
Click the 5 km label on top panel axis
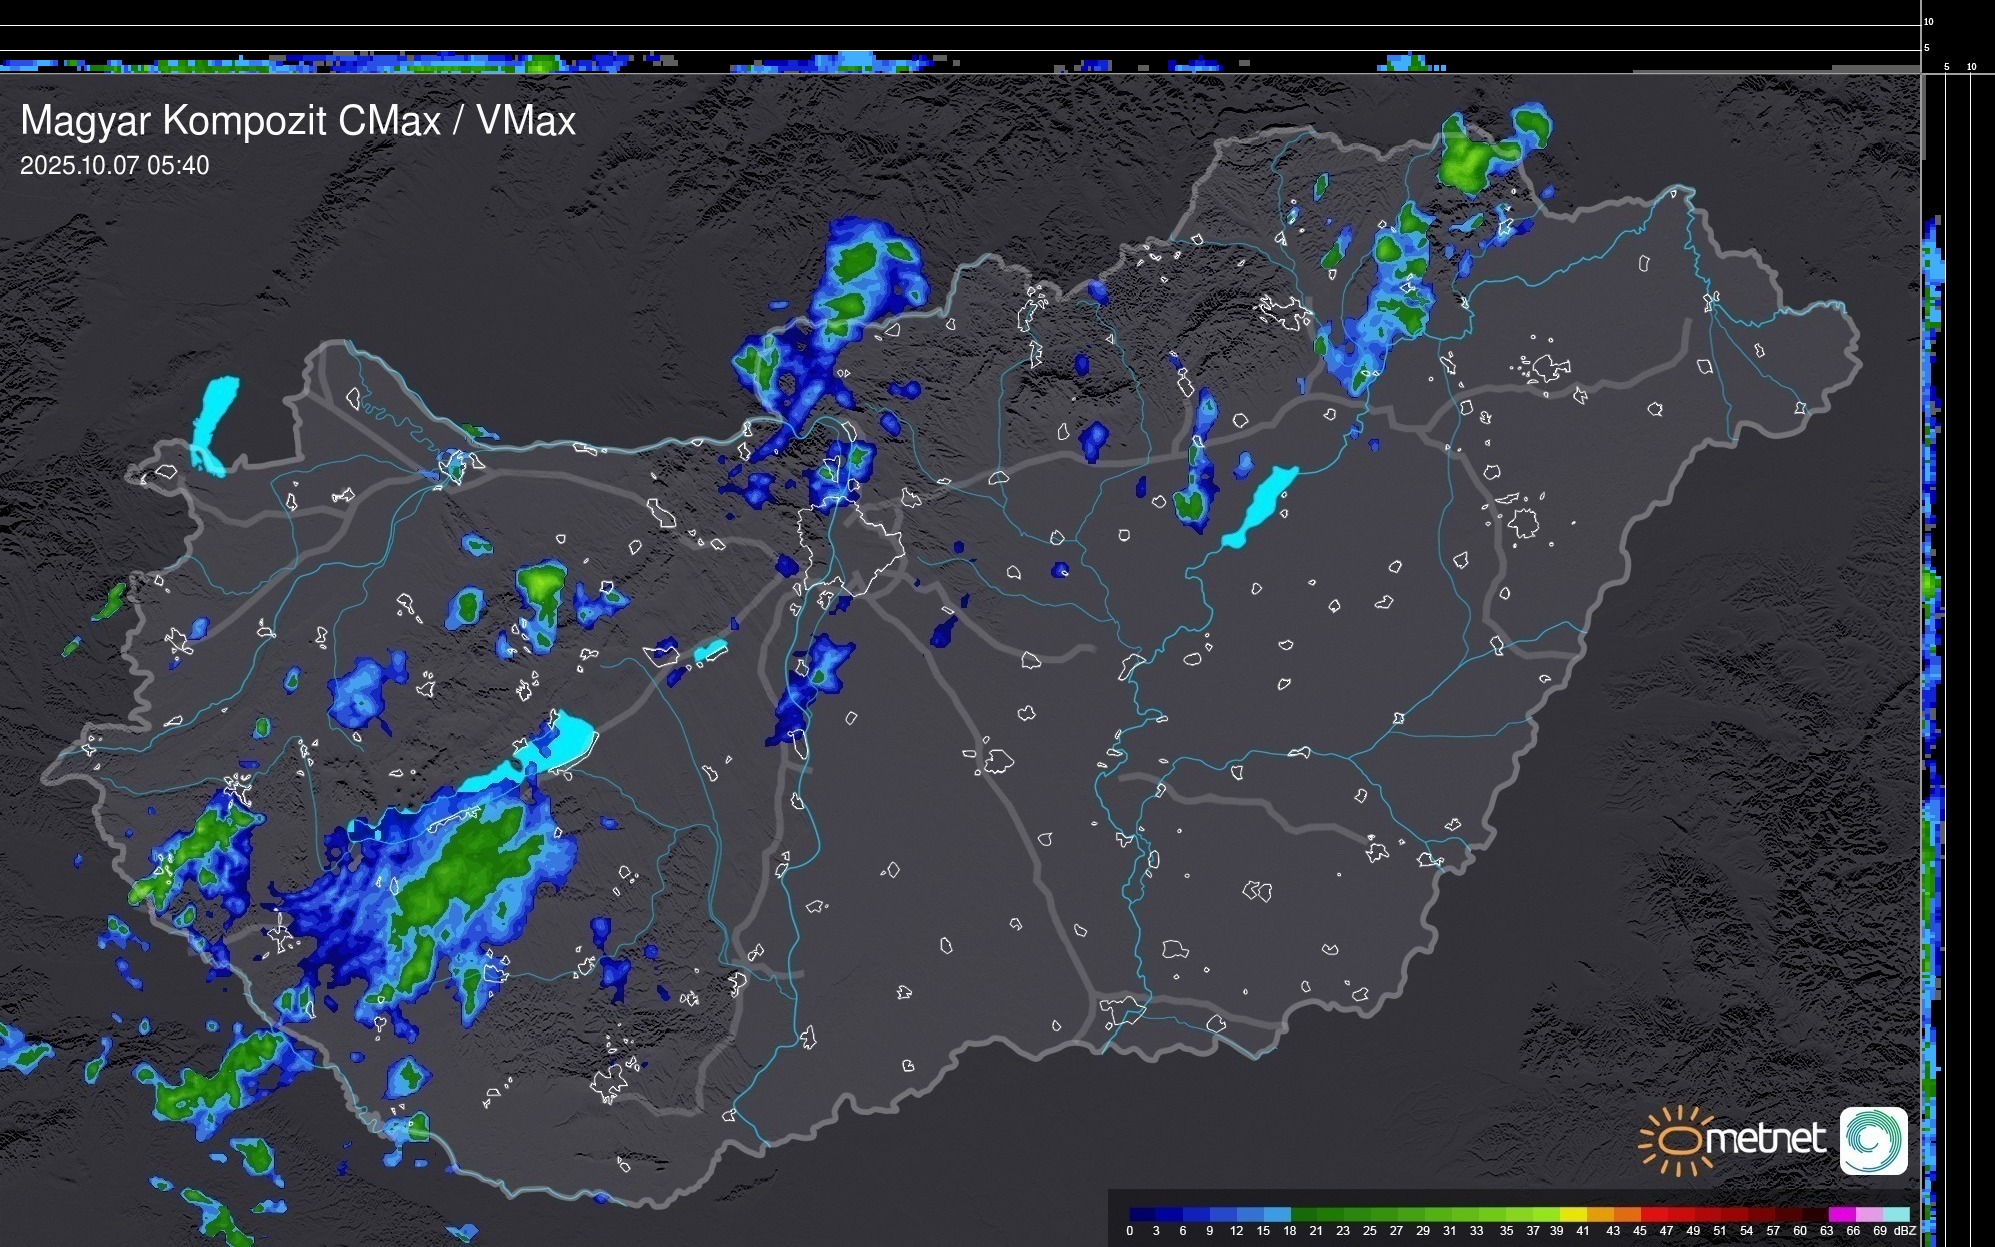point(1927,47)
